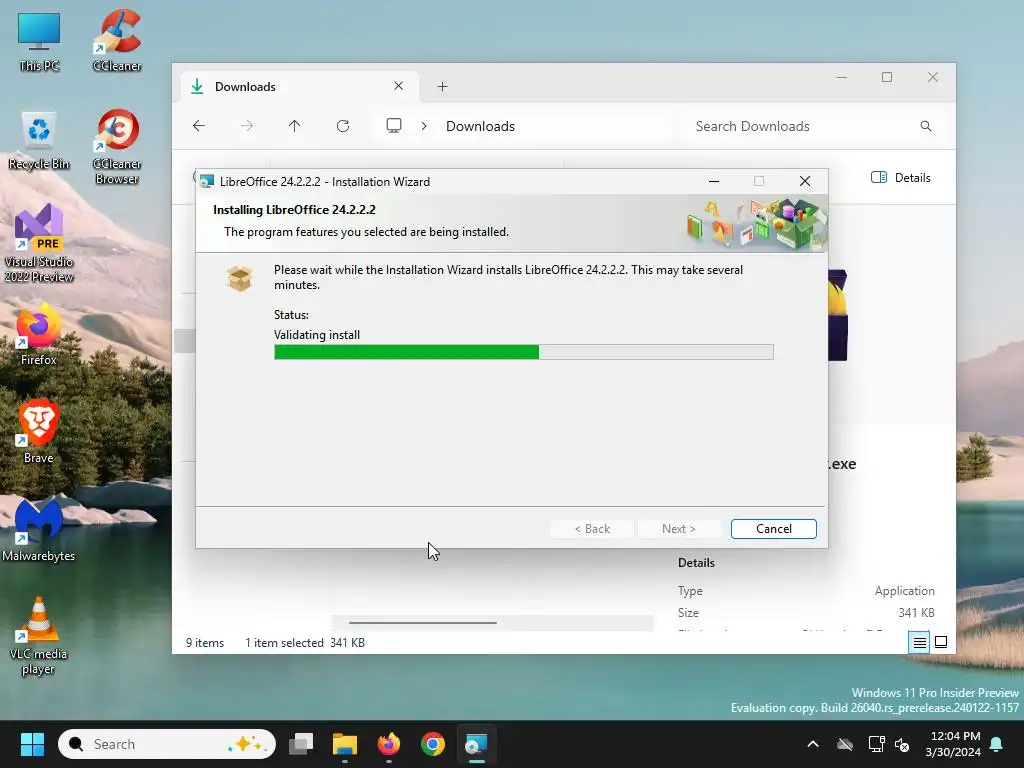Click the muted volume tray icon
Image resolution: width=1024 pixels, height=768 pixels.
pyautogui.click(x=902, y=744)
